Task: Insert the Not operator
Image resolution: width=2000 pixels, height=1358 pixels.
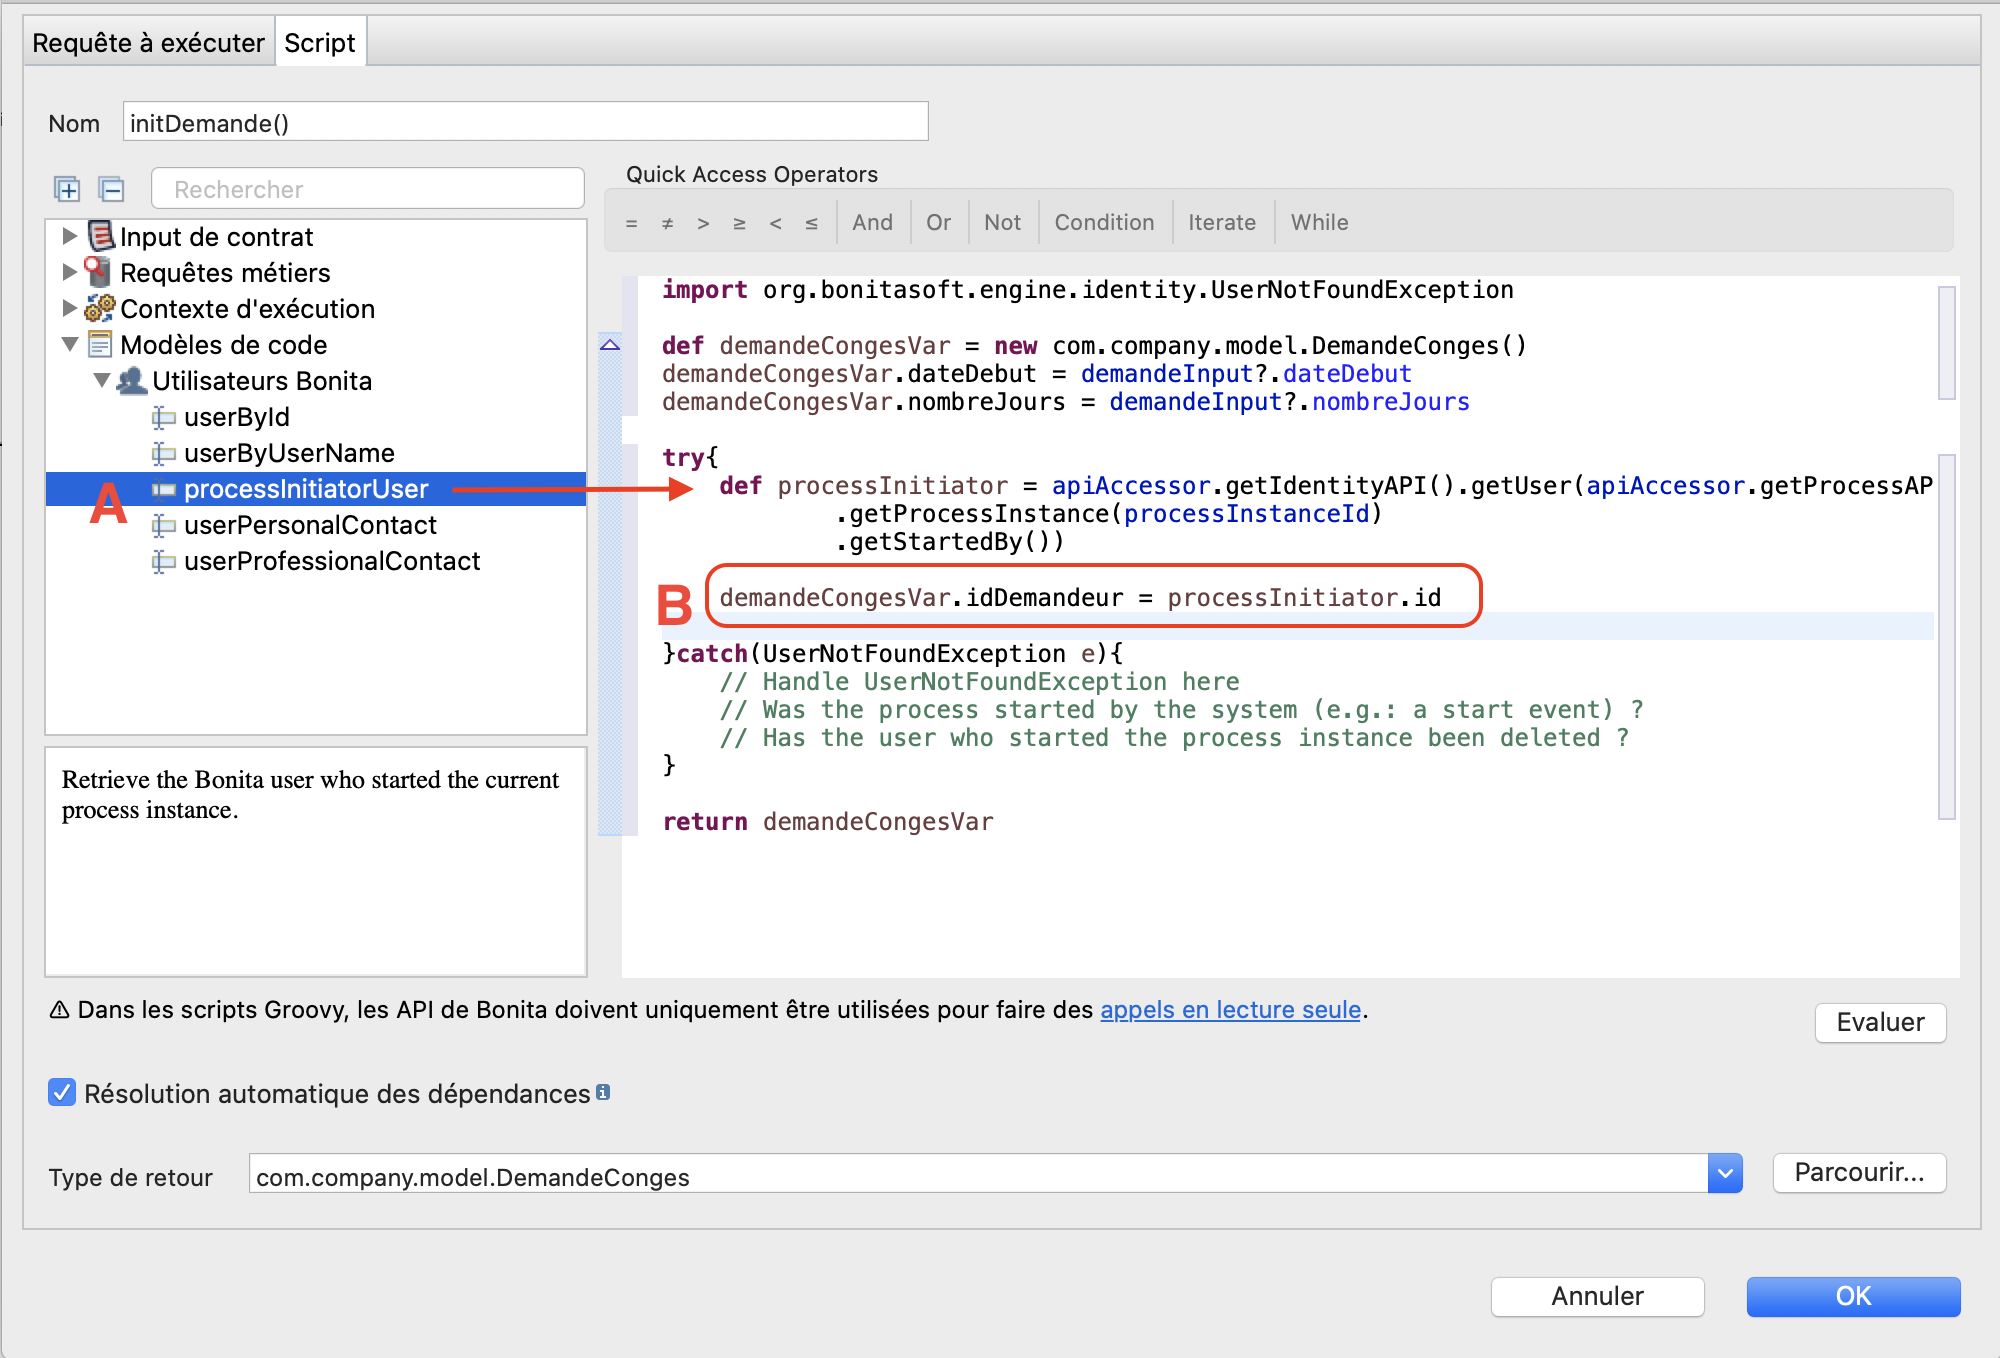Action: coord(1002,223)
